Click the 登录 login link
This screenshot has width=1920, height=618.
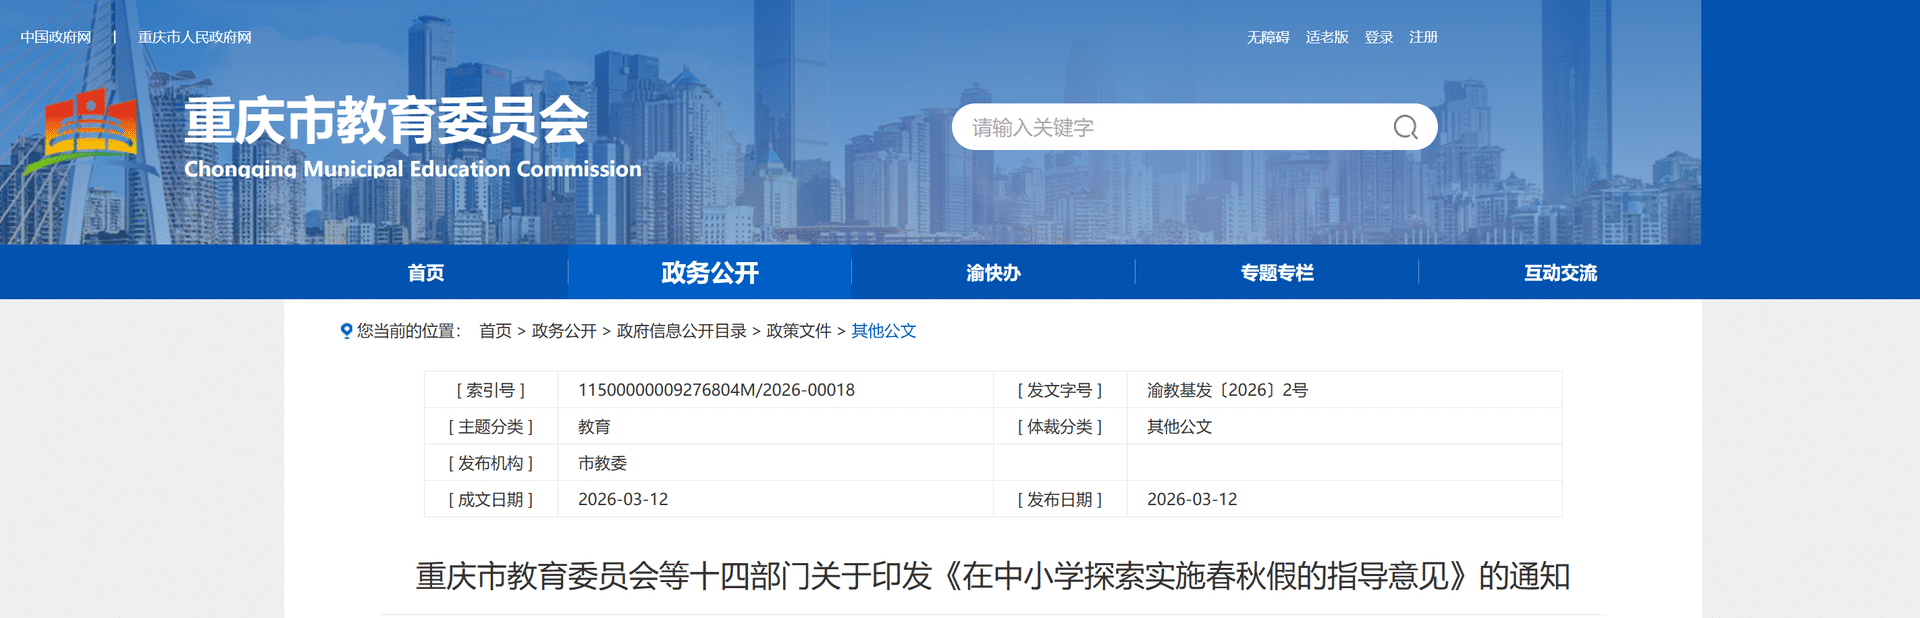click(1379, 37)
